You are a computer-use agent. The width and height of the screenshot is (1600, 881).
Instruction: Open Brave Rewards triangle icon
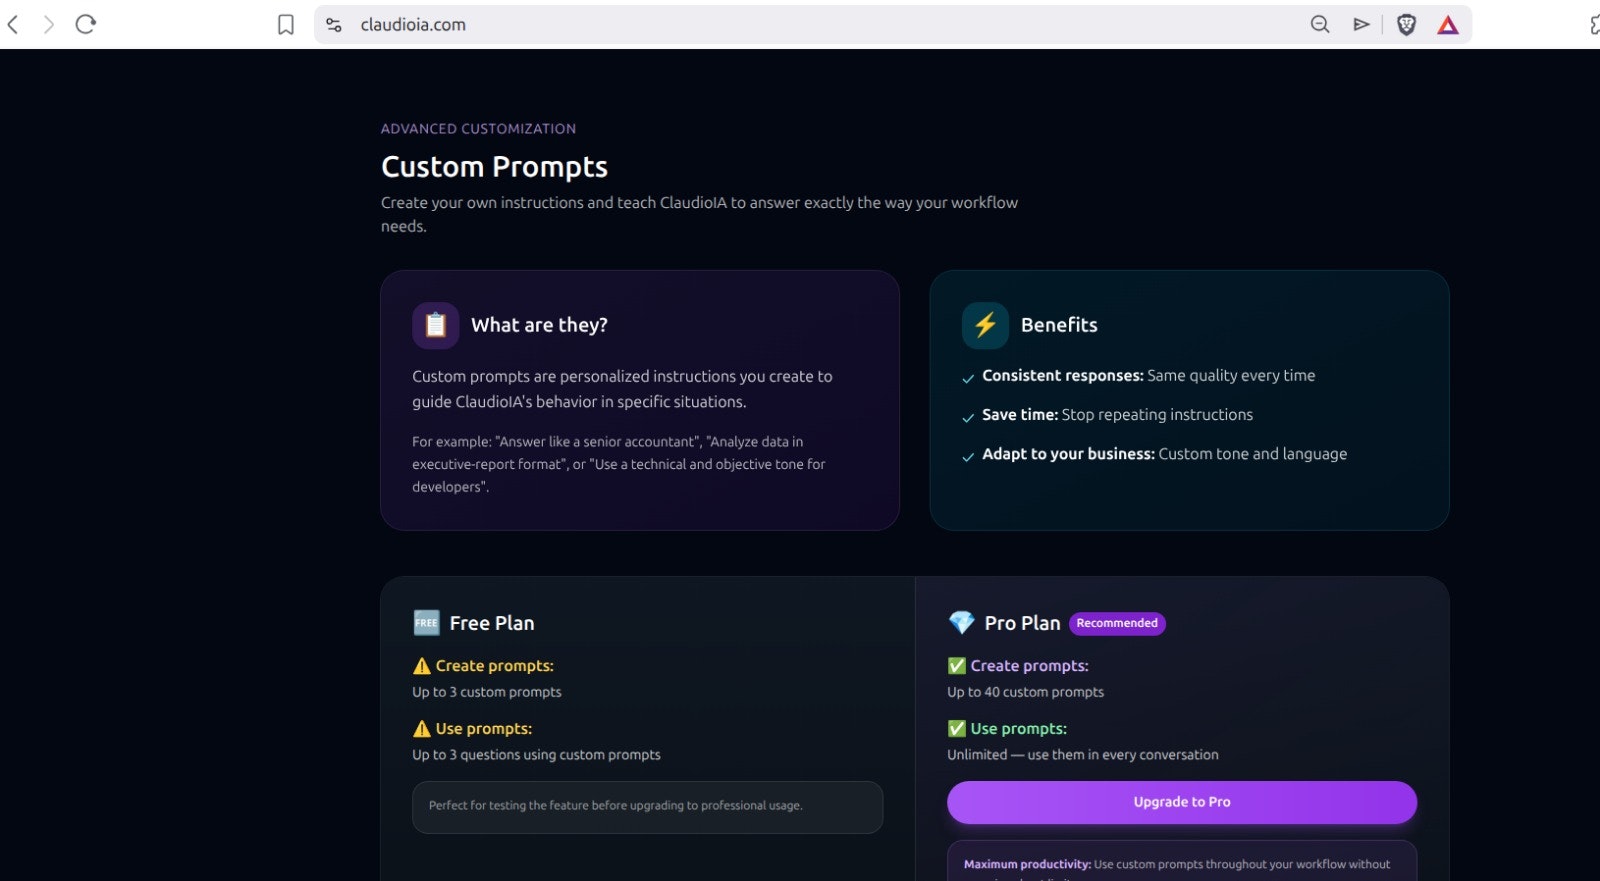coord(1448,25)
